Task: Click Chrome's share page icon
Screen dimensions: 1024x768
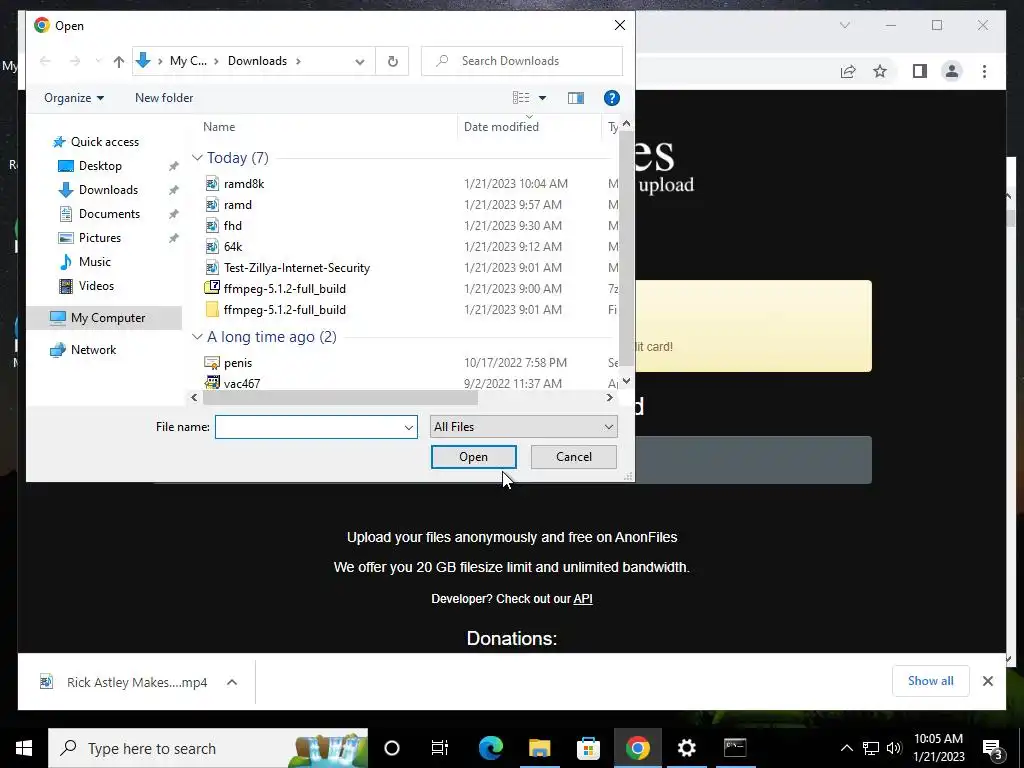Action: 848,71
